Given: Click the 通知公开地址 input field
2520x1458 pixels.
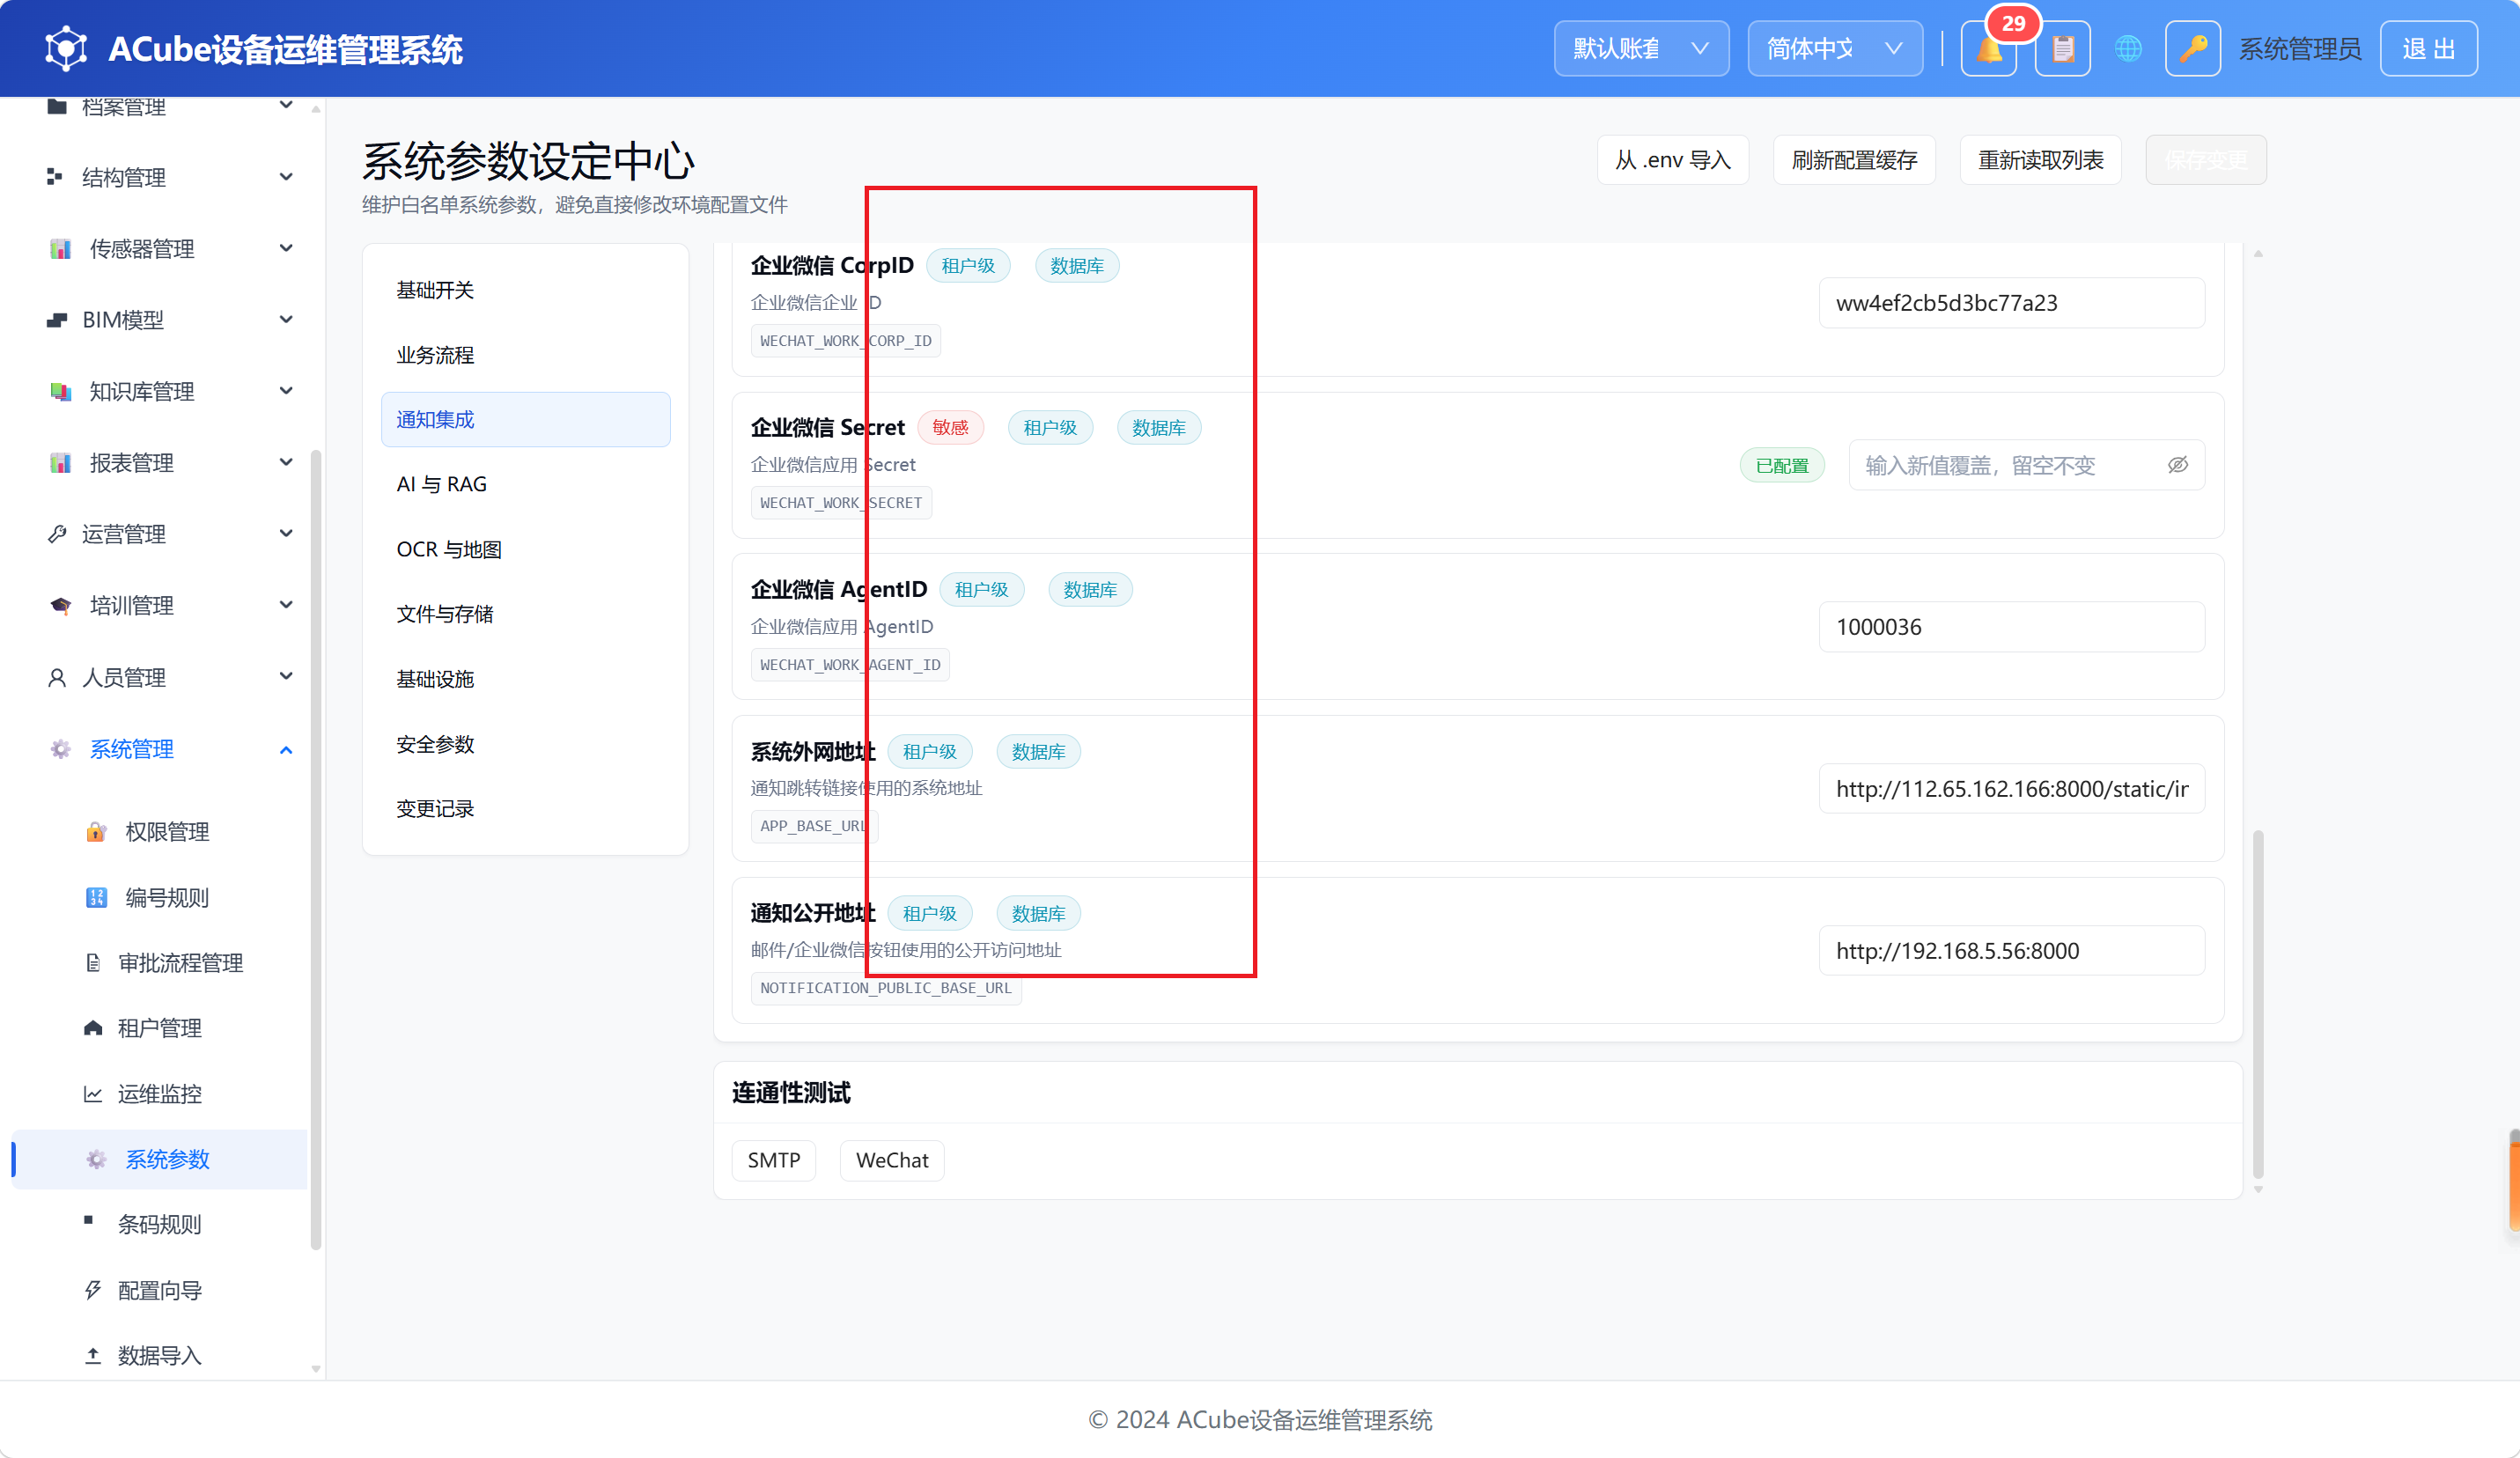Looking at the screenshot, I should [x=2011, y=951].
